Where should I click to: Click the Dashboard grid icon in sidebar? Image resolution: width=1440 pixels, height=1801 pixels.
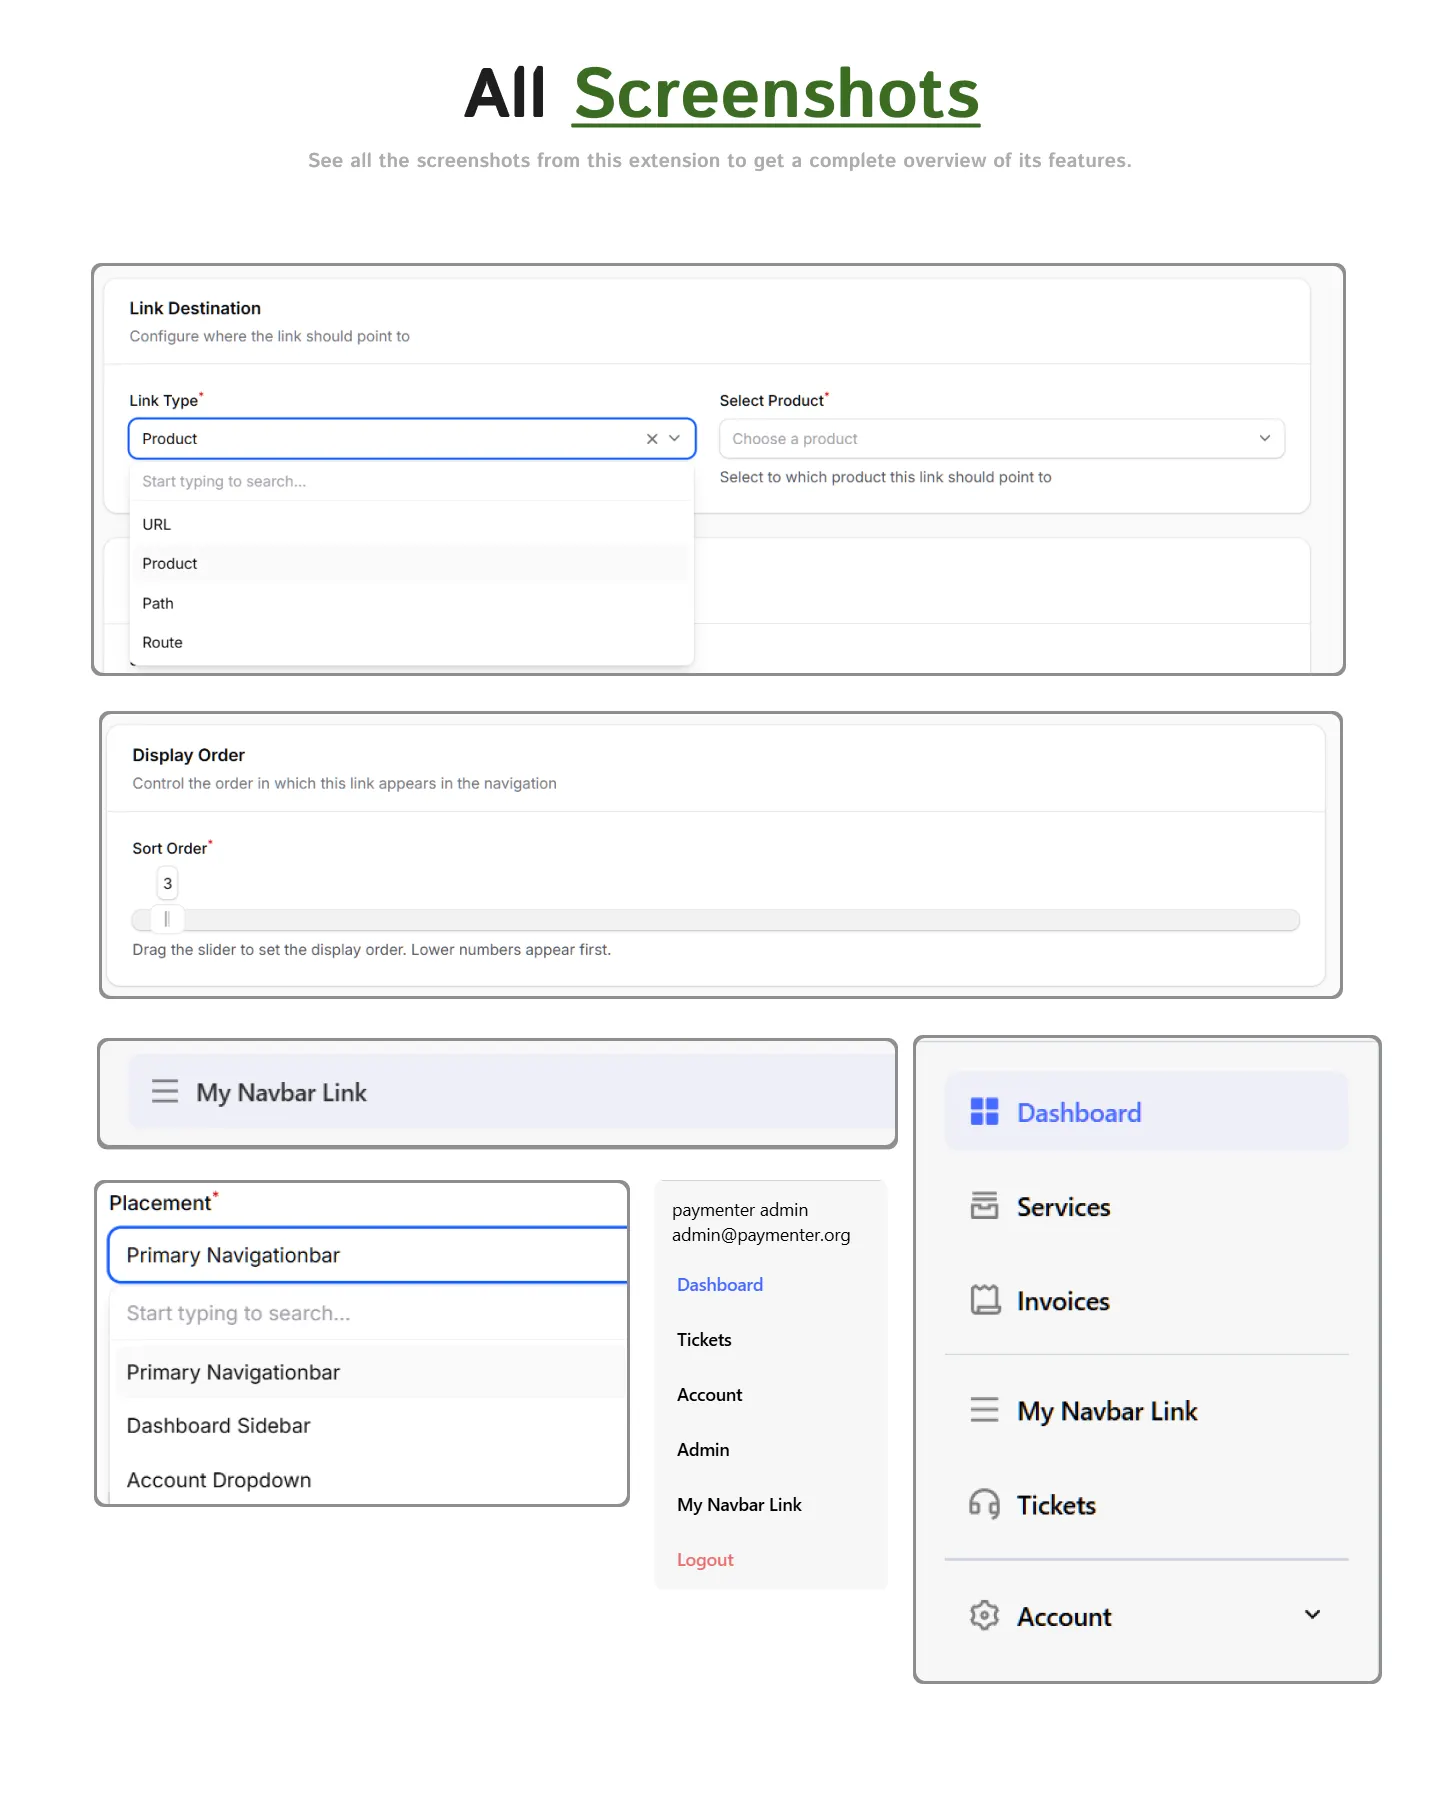coord(984,1112)
